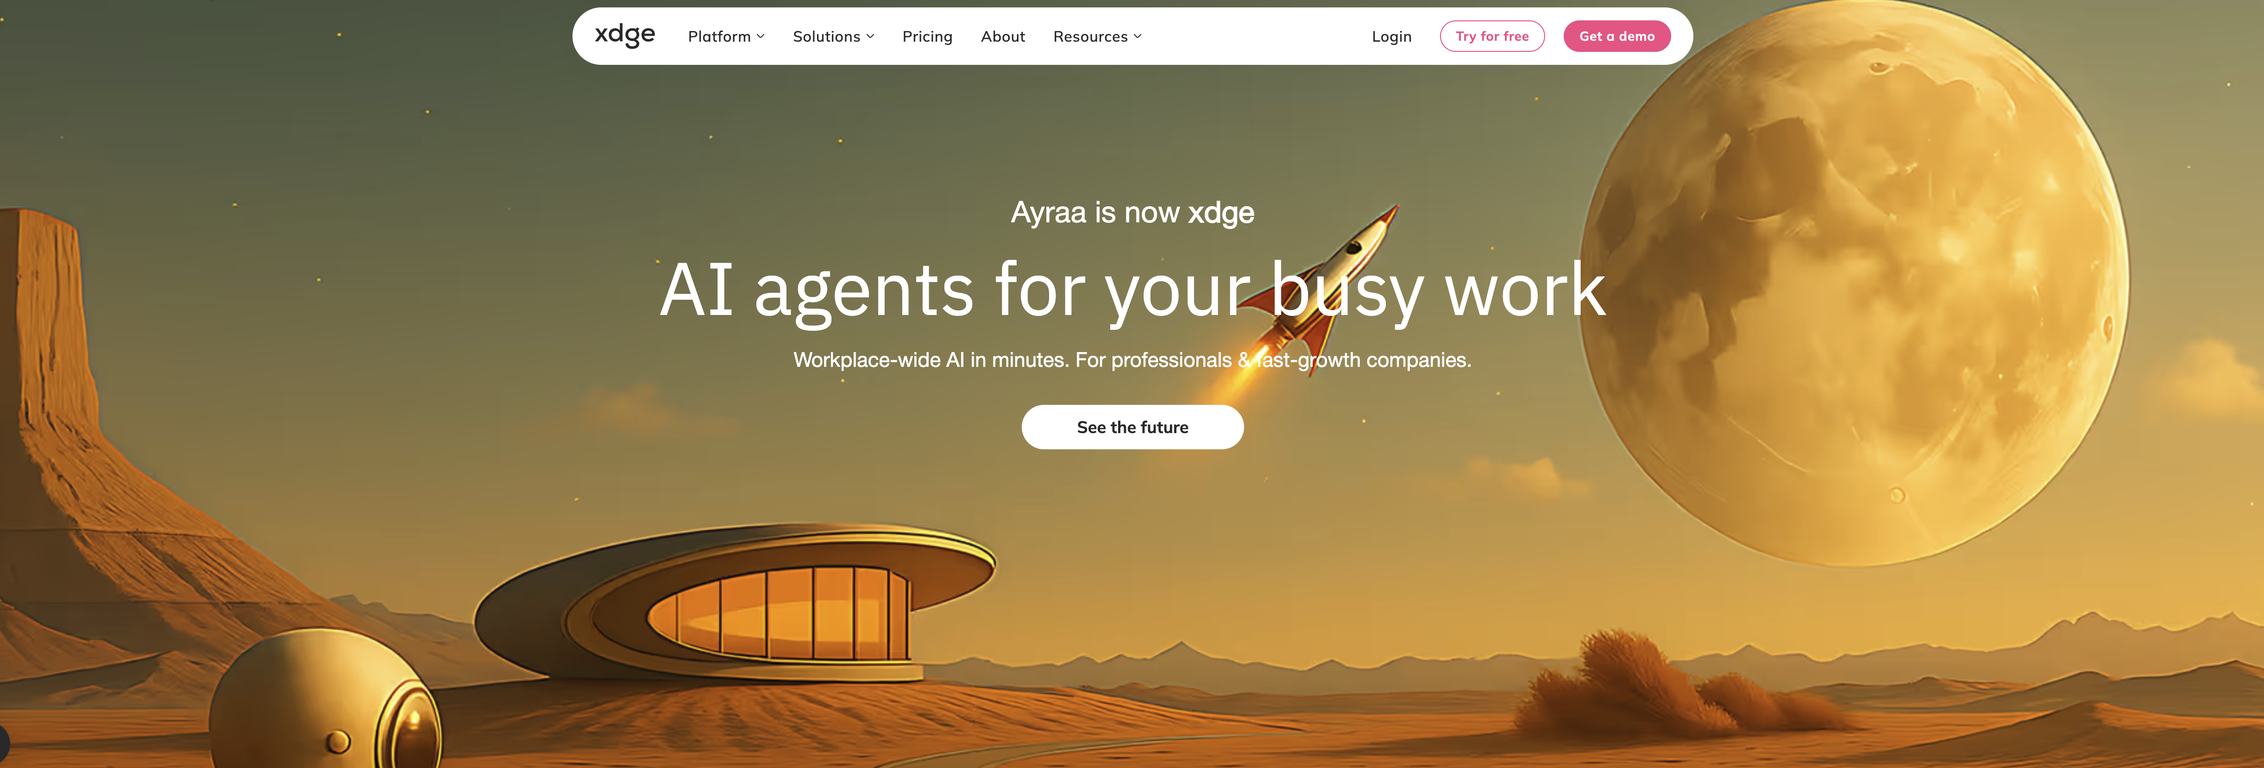Click the xdge logo in navbar
Screen dimensions: 2264x768
[x=625, y=36]
